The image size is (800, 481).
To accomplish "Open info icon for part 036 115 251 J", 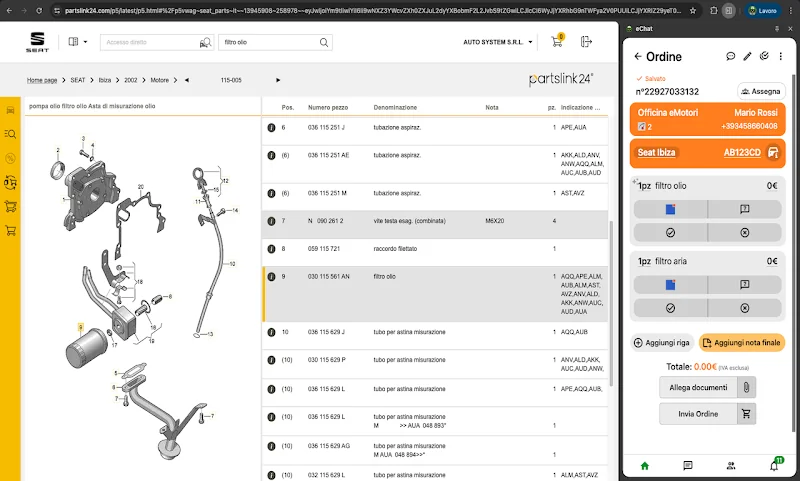I will 271,128.
